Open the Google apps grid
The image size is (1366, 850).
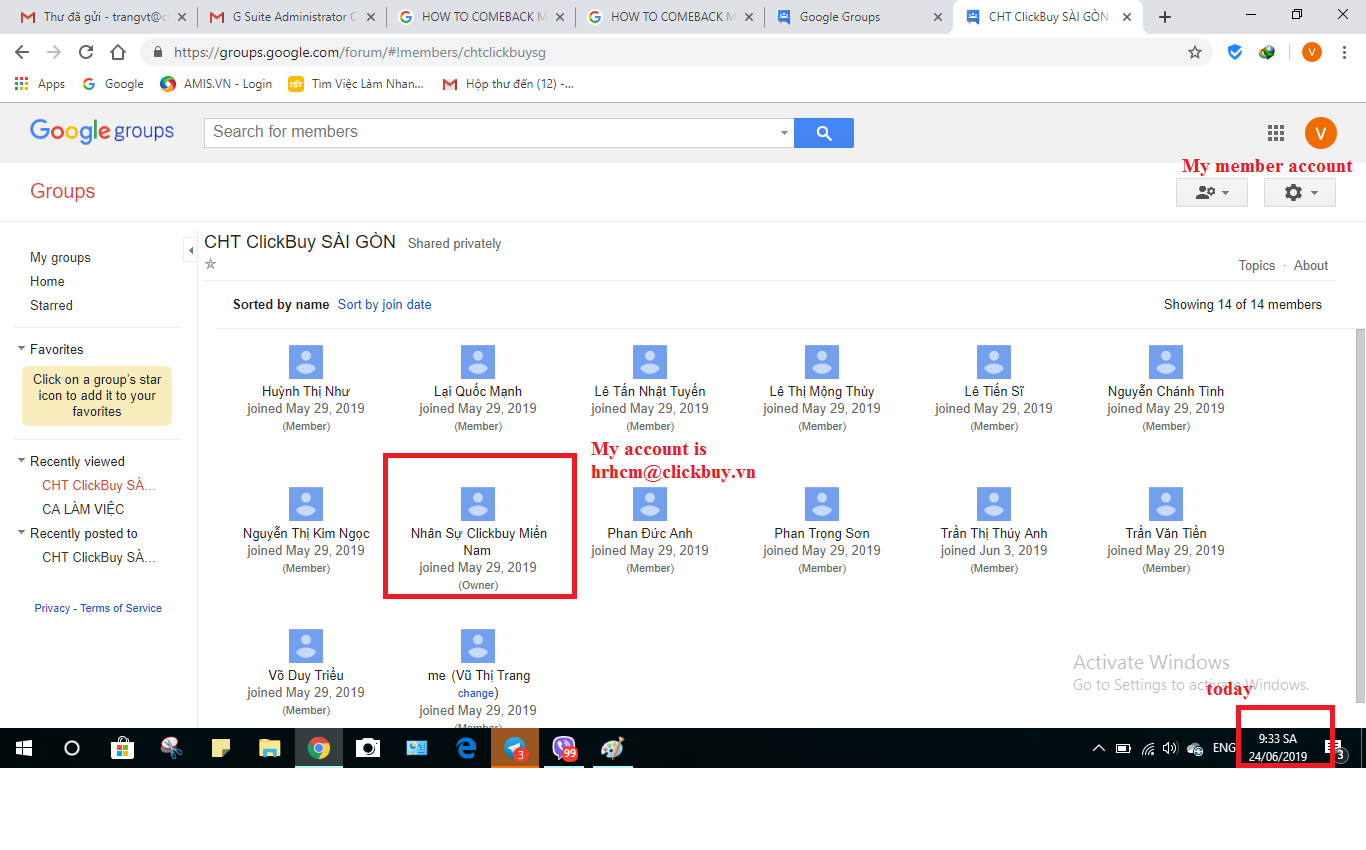1276,133
